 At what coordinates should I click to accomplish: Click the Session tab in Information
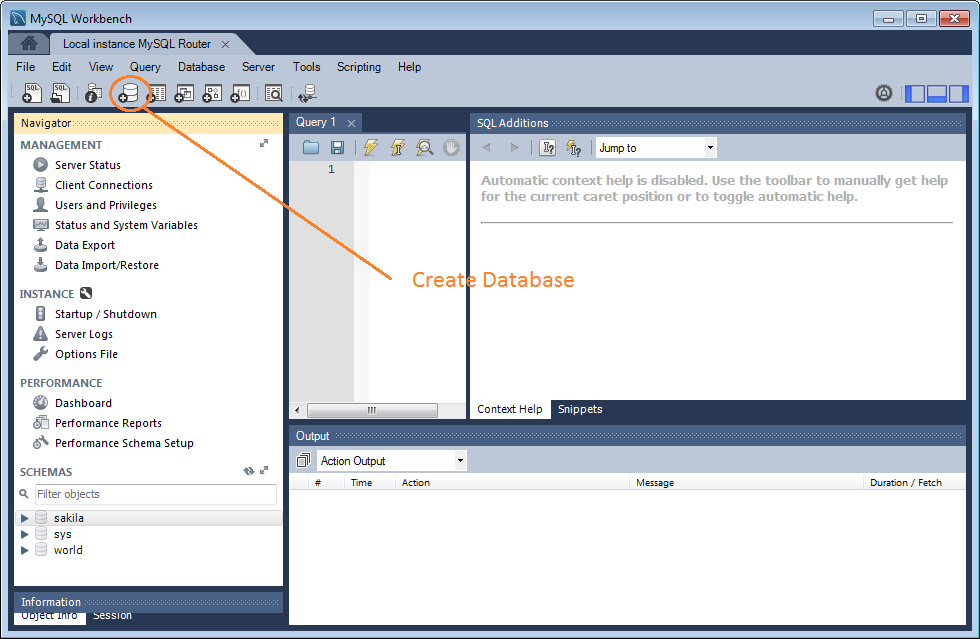[x=112, y=616]
